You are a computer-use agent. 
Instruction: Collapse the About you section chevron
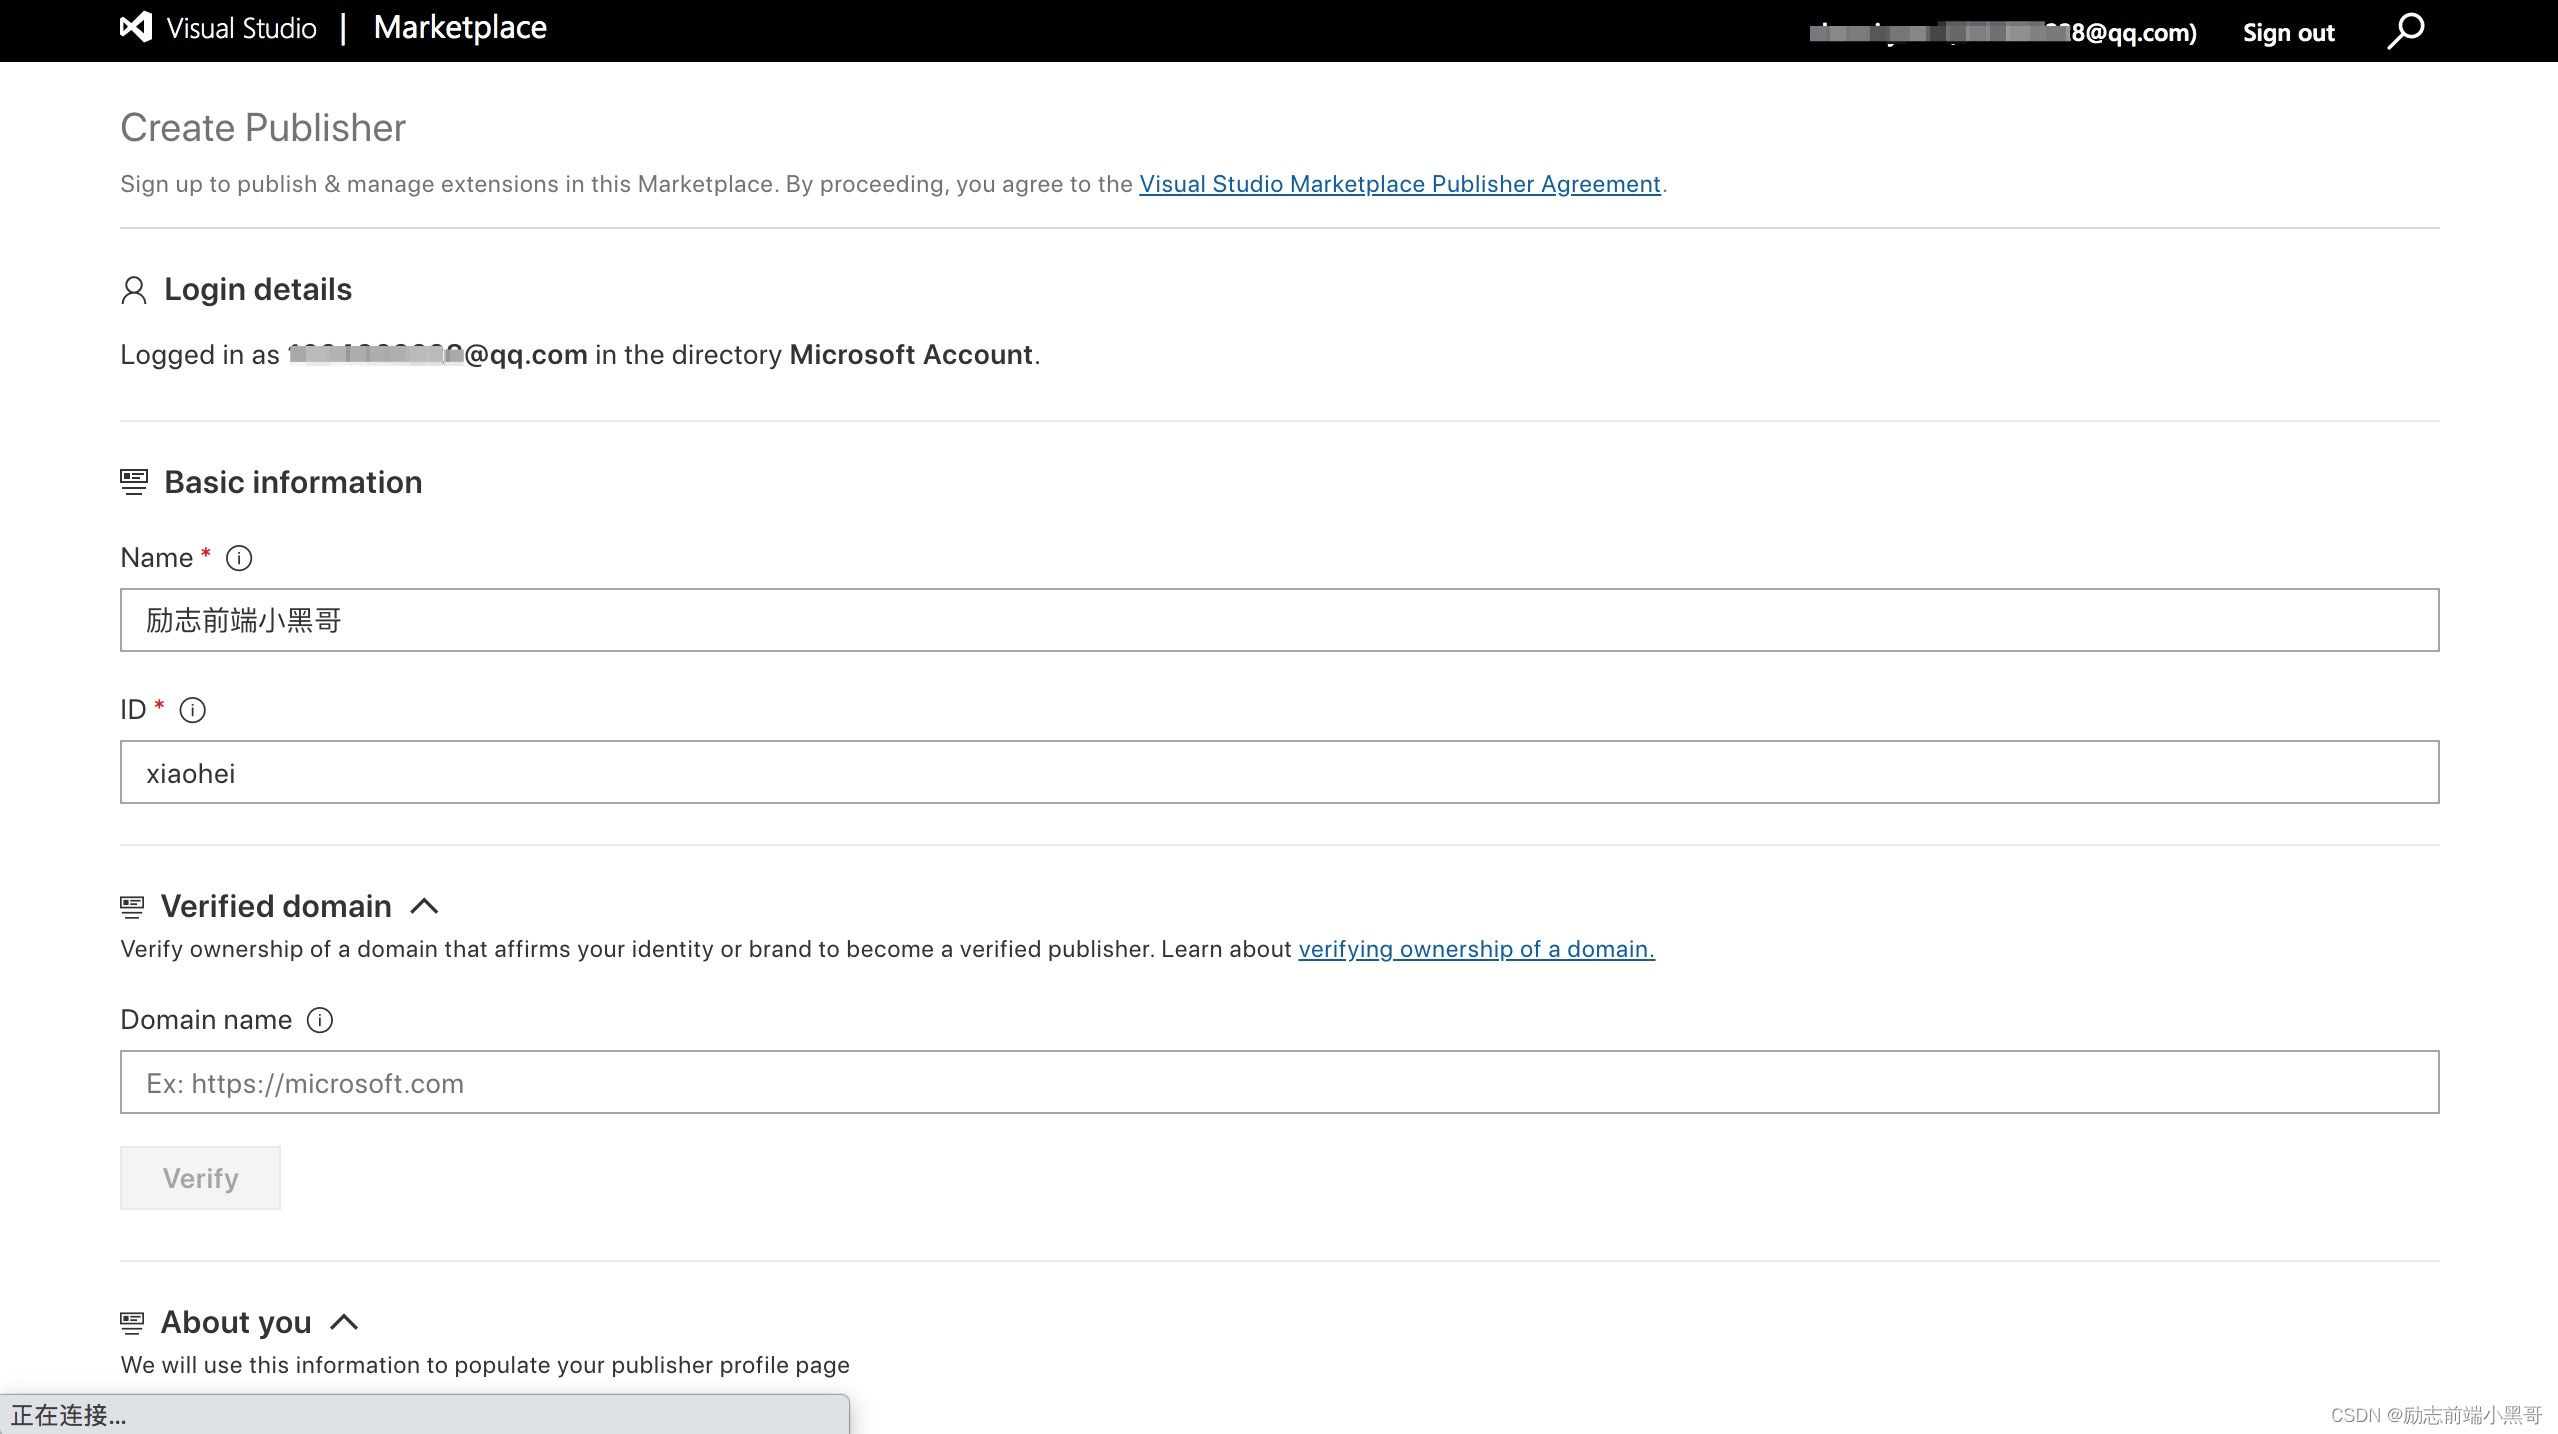click(x=344, y=1322)
